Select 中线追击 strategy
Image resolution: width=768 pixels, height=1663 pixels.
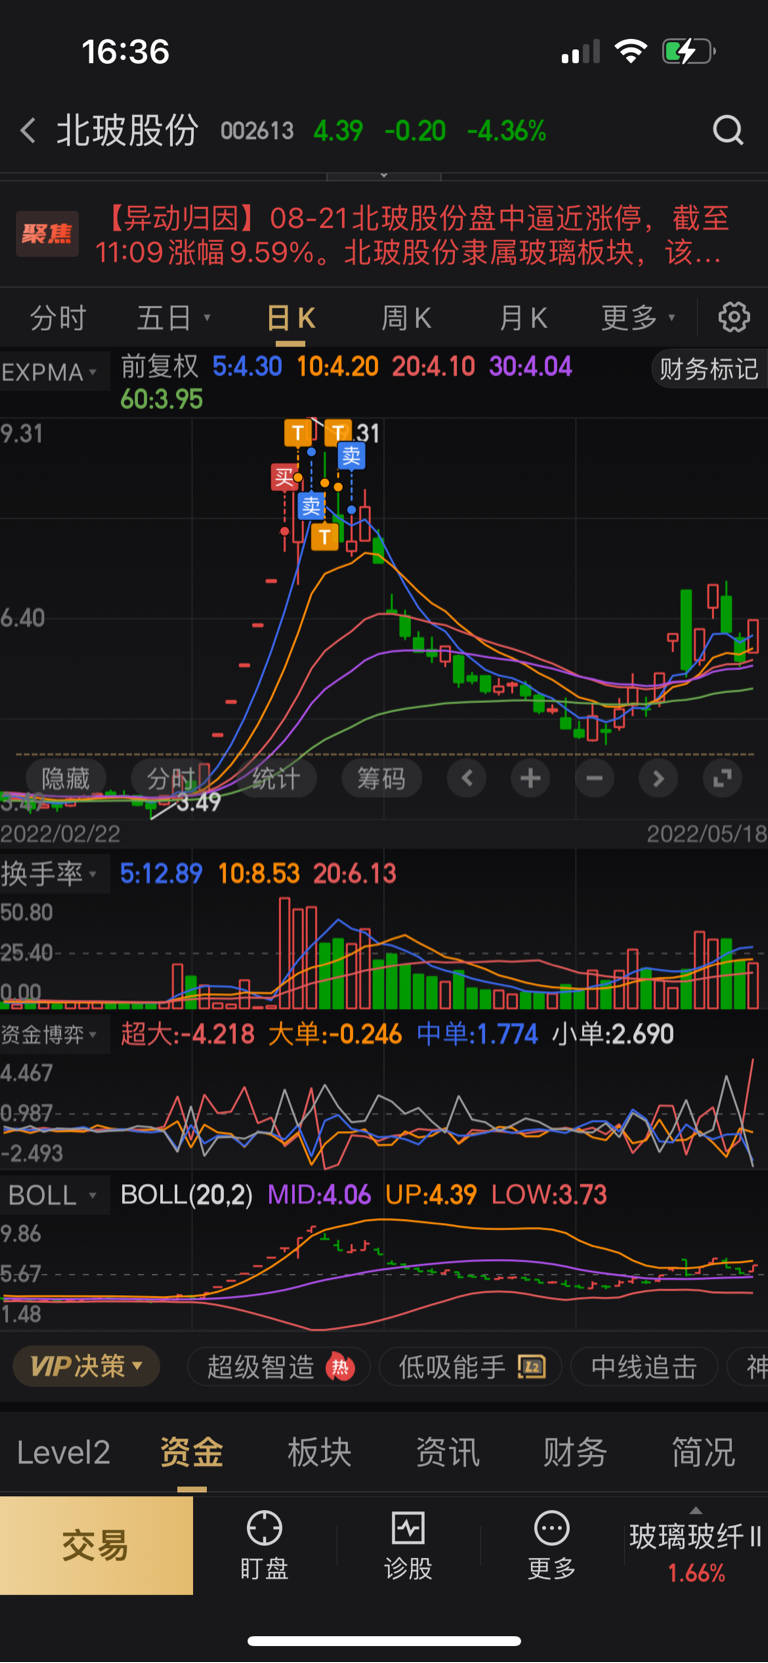[x=644, y=1367]
